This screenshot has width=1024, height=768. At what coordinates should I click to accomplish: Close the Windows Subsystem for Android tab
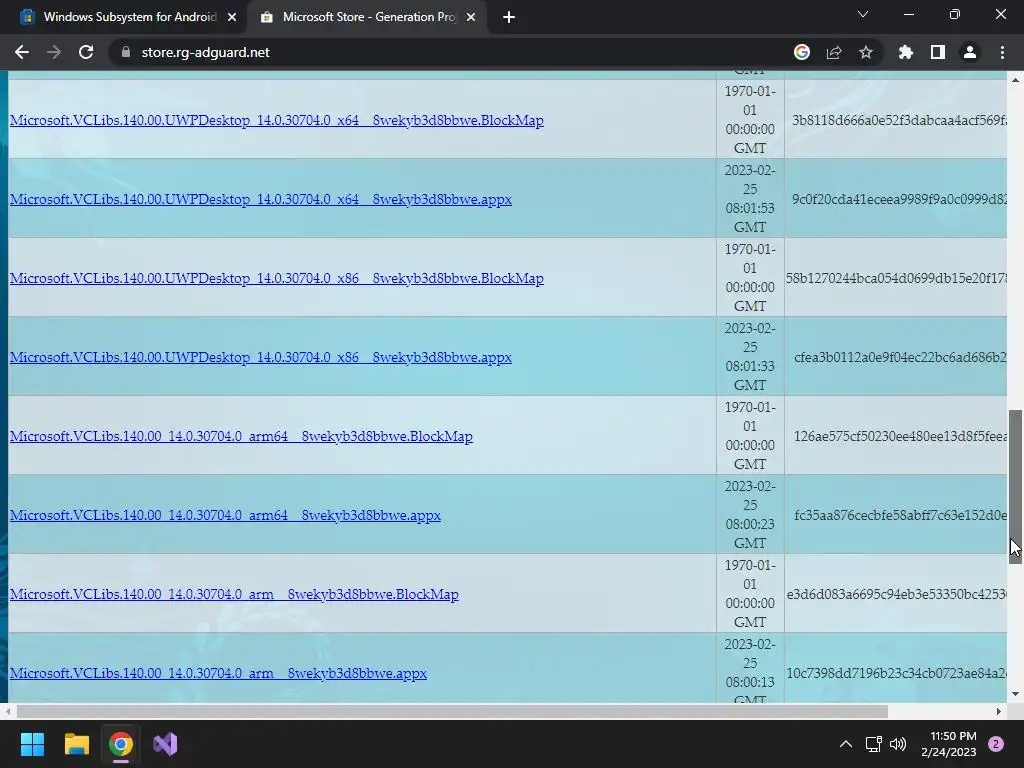[x=232, y=18]
